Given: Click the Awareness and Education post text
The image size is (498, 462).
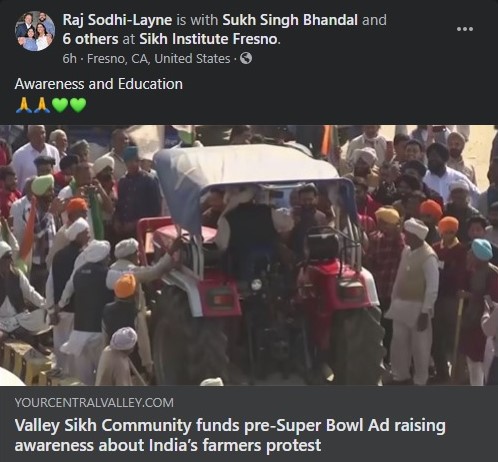Looking at the screenshot, I should click(x=99, y=84).
